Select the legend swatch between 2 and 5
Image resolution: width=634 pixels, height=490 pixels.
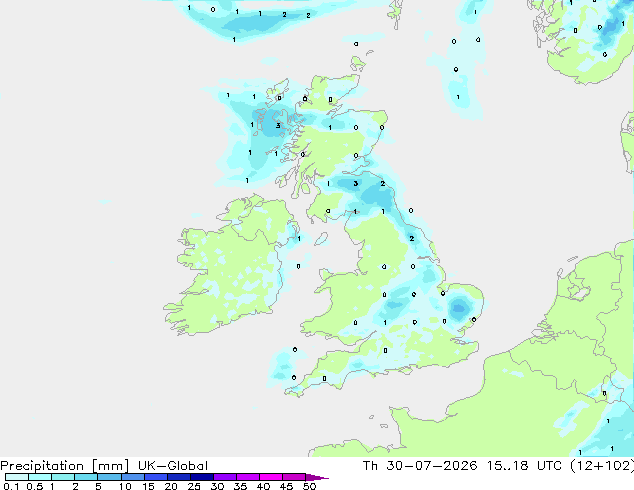click(x=86, y=477)
